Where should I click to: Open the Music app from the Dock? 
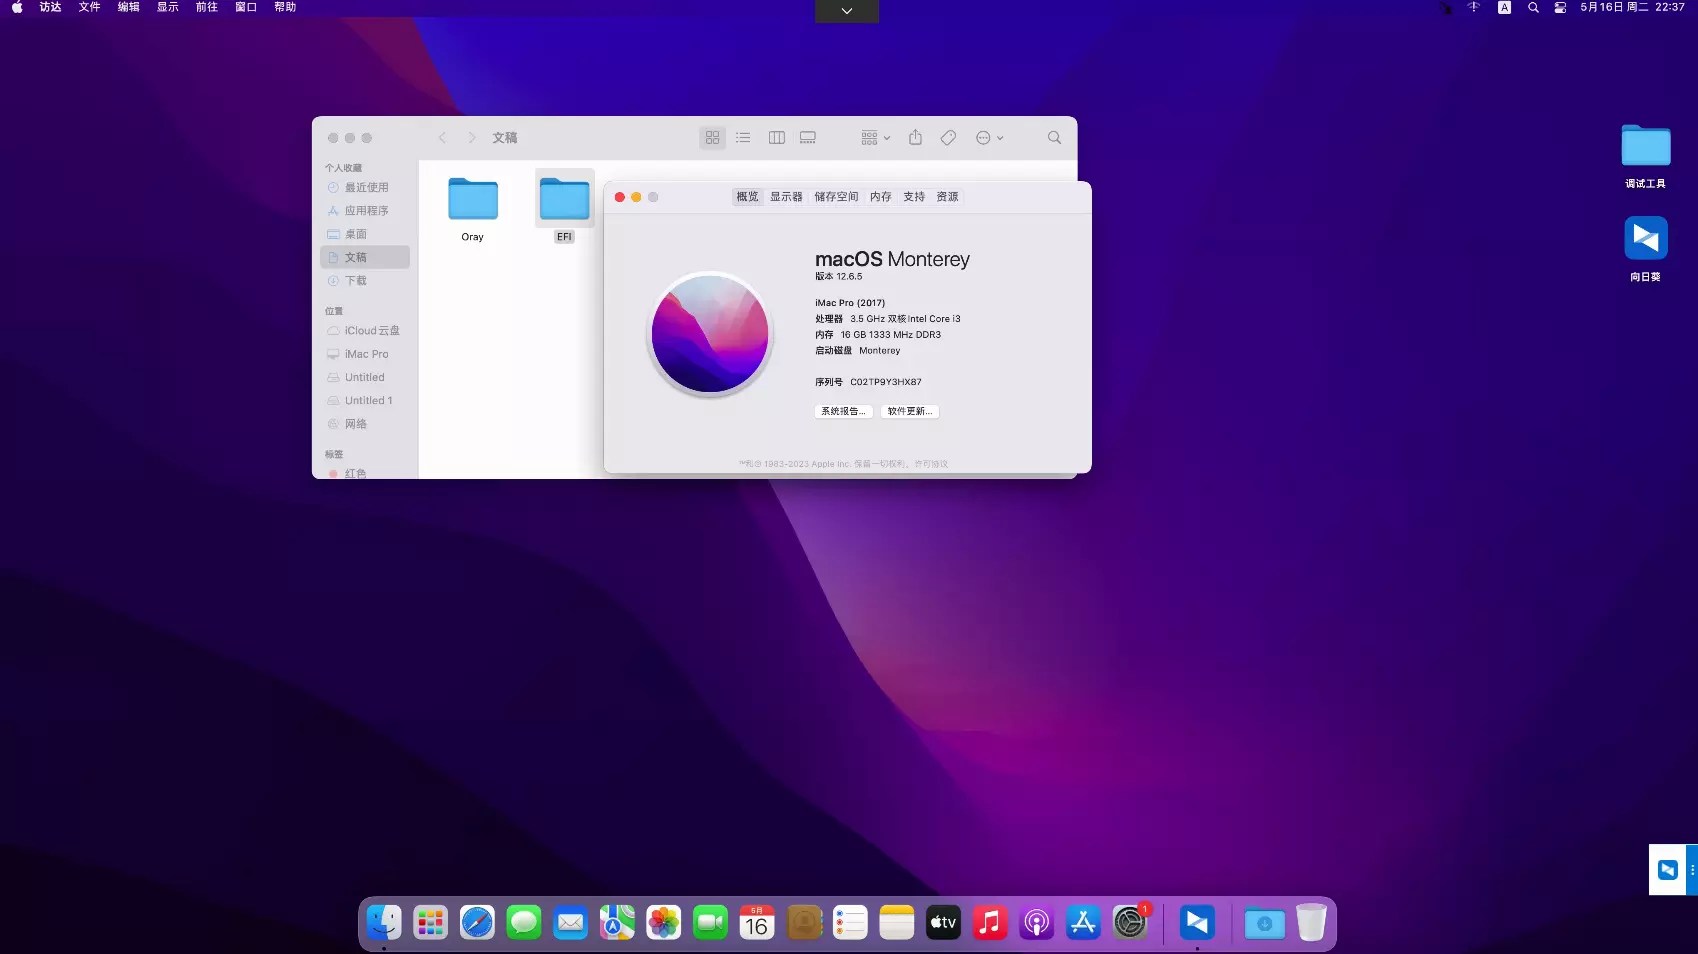coord(989,922)
